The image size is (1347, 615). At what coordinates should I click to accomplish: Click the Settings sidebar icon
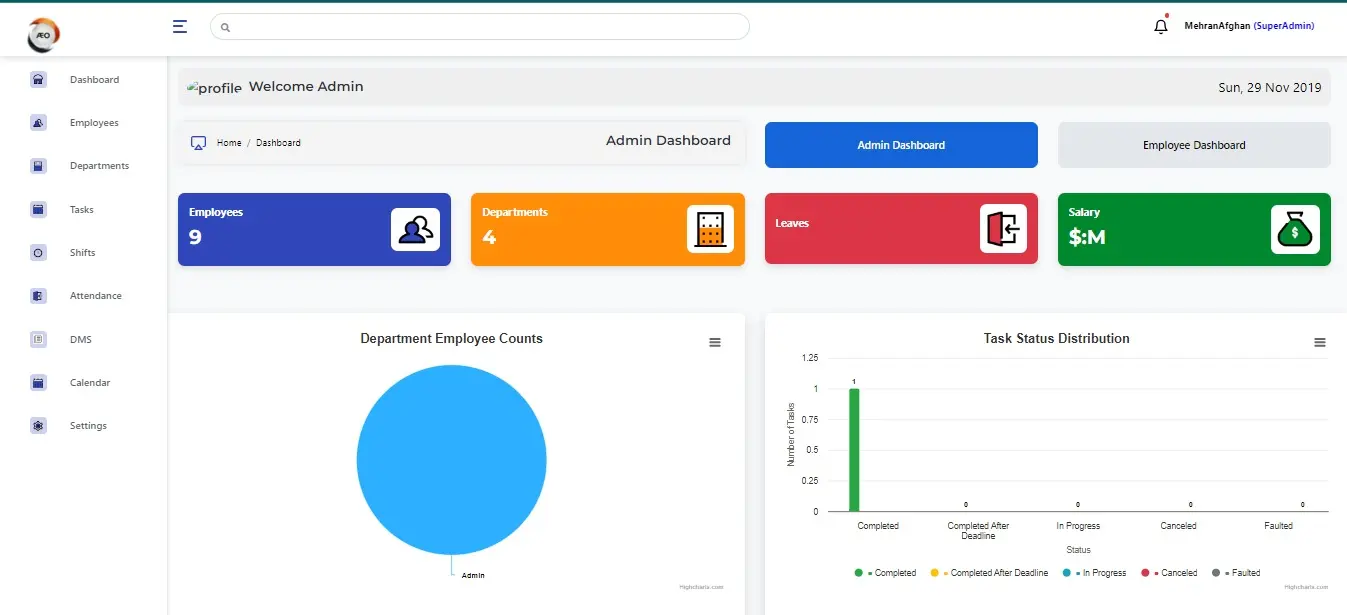tap(38, 426)
